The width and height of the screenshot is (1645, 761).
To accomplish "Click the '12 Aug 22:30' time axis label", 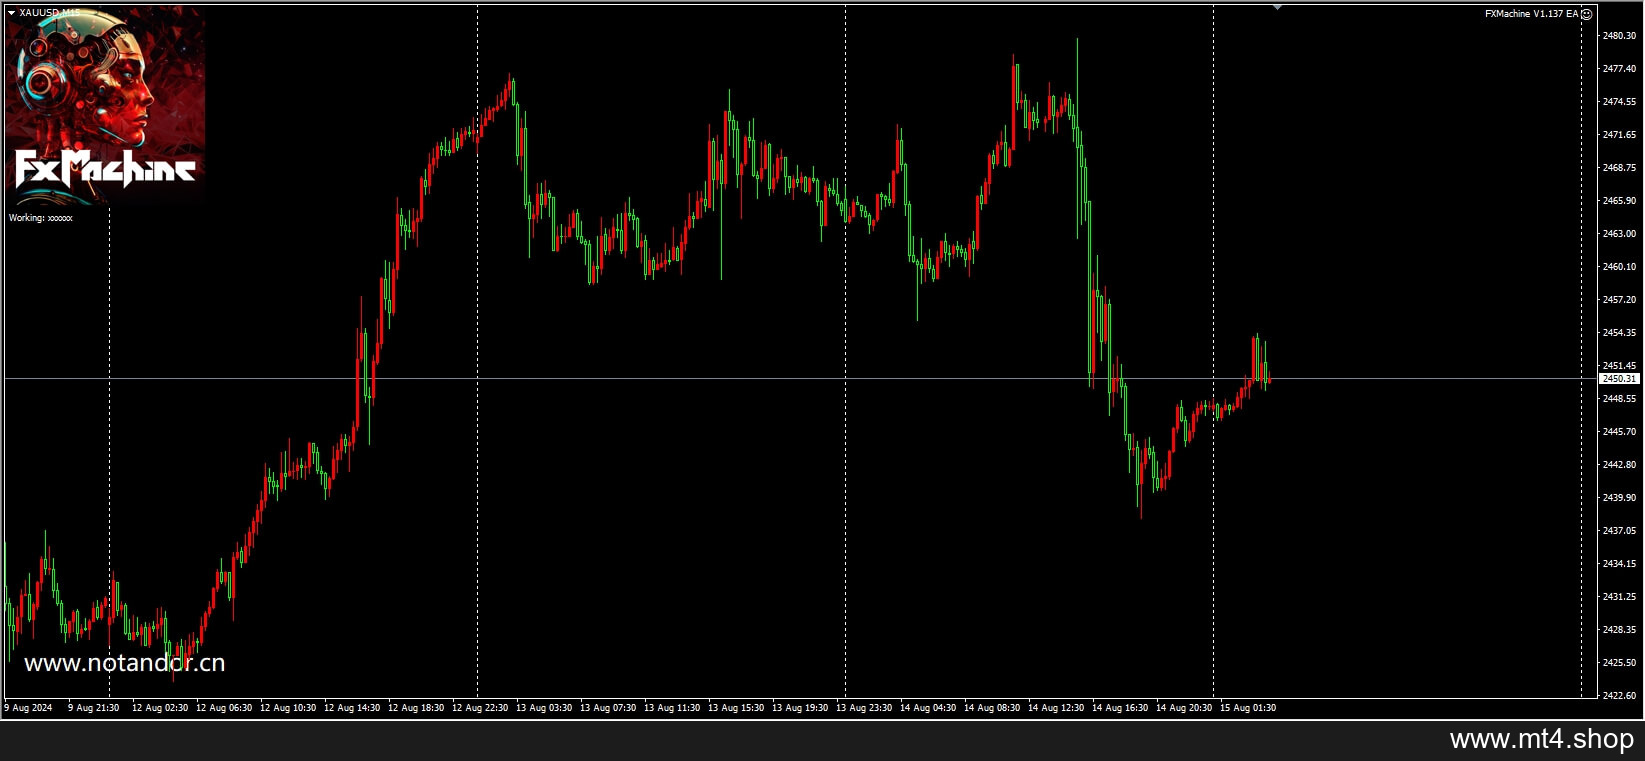I will tap(480, 708).
